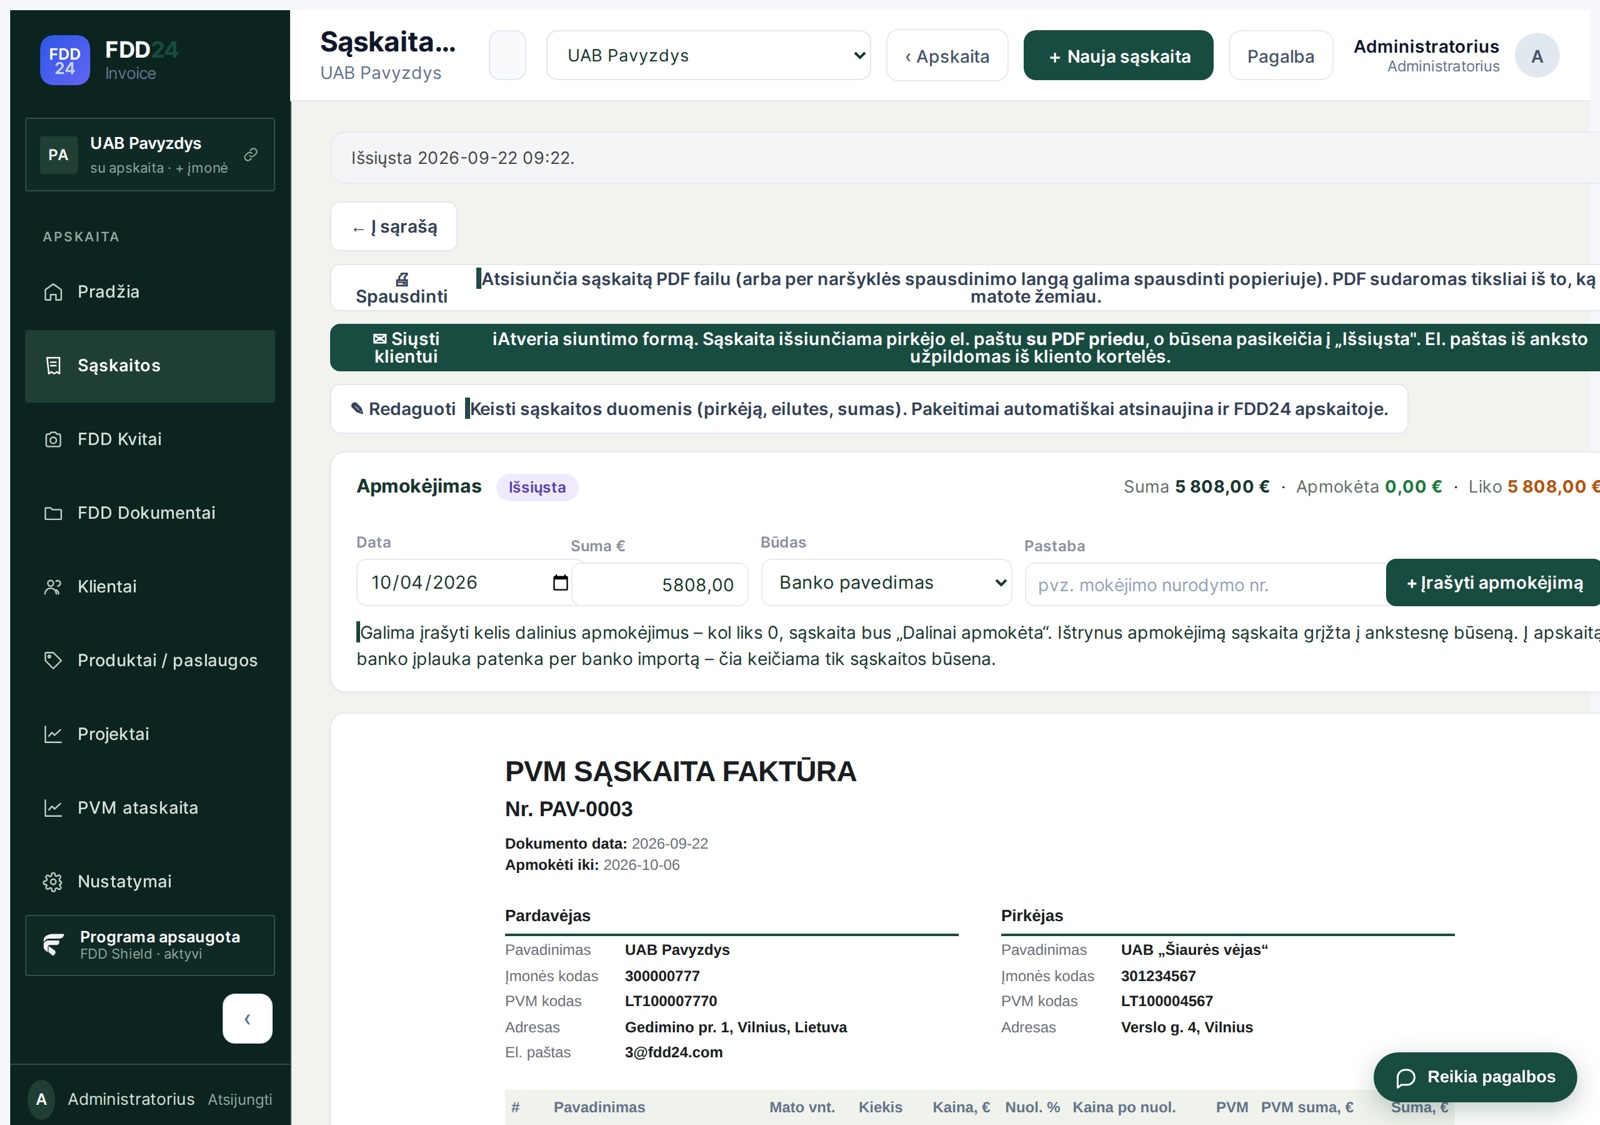Screen dimensions: 1600x1125
Task: Click the FDD Dokumentai folder icon
Action: [x=53, y=513]
